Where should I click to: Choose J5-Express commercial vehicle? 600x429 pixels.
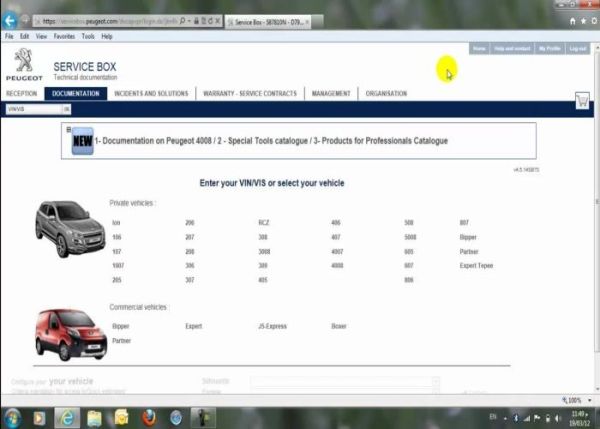272,326
